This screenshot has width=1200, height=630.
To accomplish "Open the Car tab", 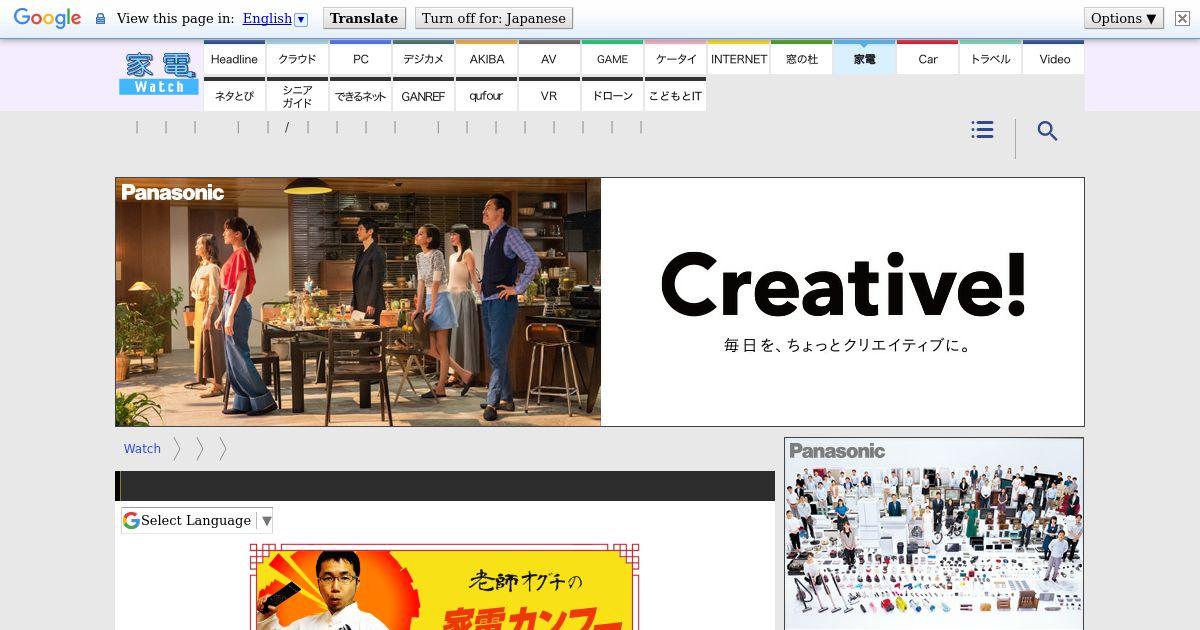I will pyautogui.click(x=927, y=58).
